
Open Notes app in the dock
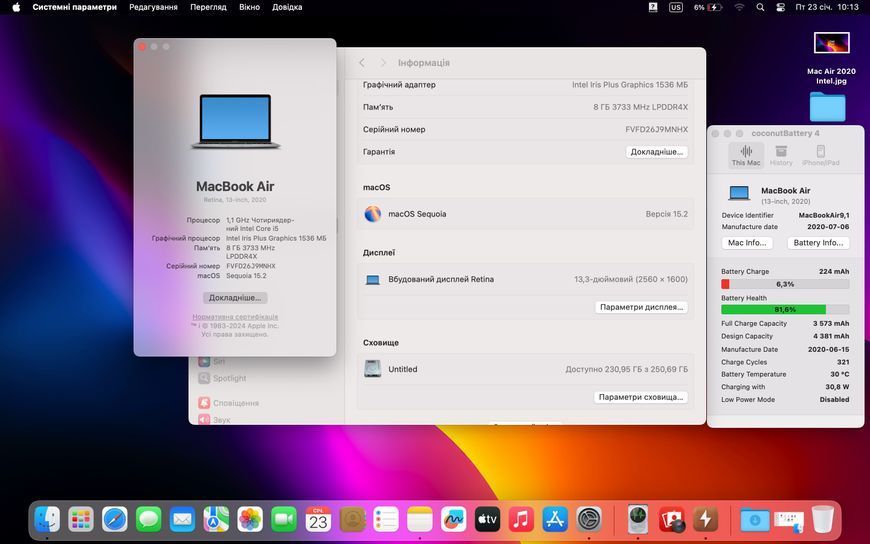[x=420, y=520]
